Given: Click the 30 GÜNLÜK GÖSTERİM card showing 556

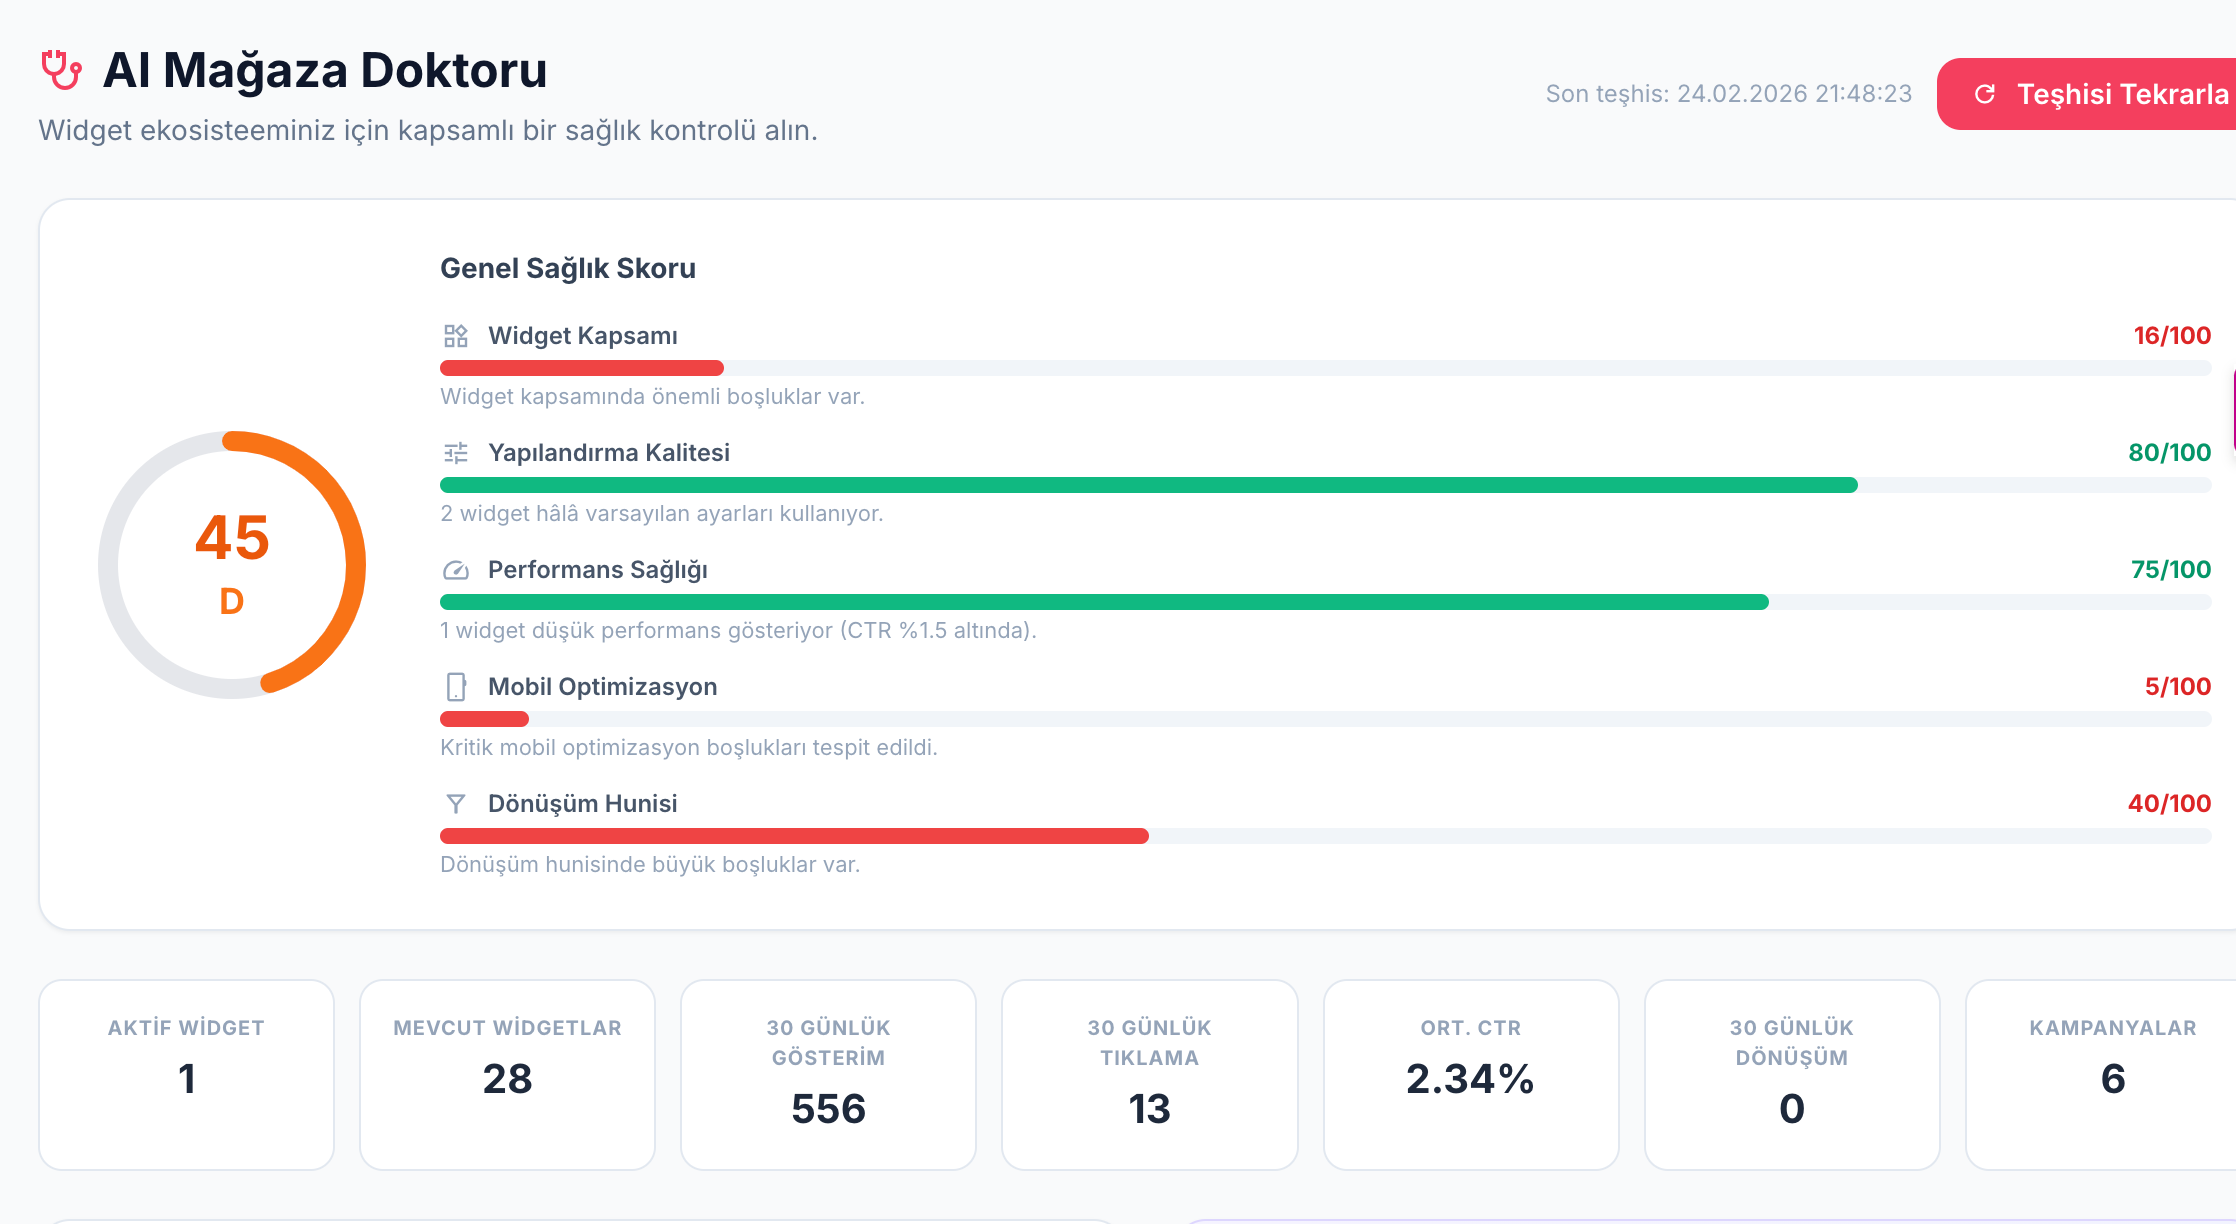Looking at the screenshot, I should point(828,1074).
